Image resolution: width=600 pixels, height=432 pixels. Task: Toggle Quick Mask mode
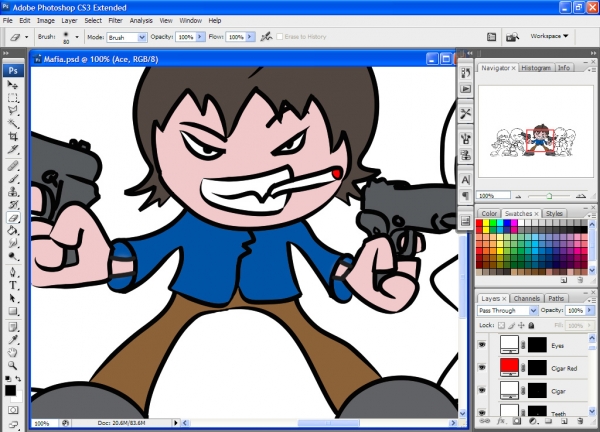[x=13, y=411]
